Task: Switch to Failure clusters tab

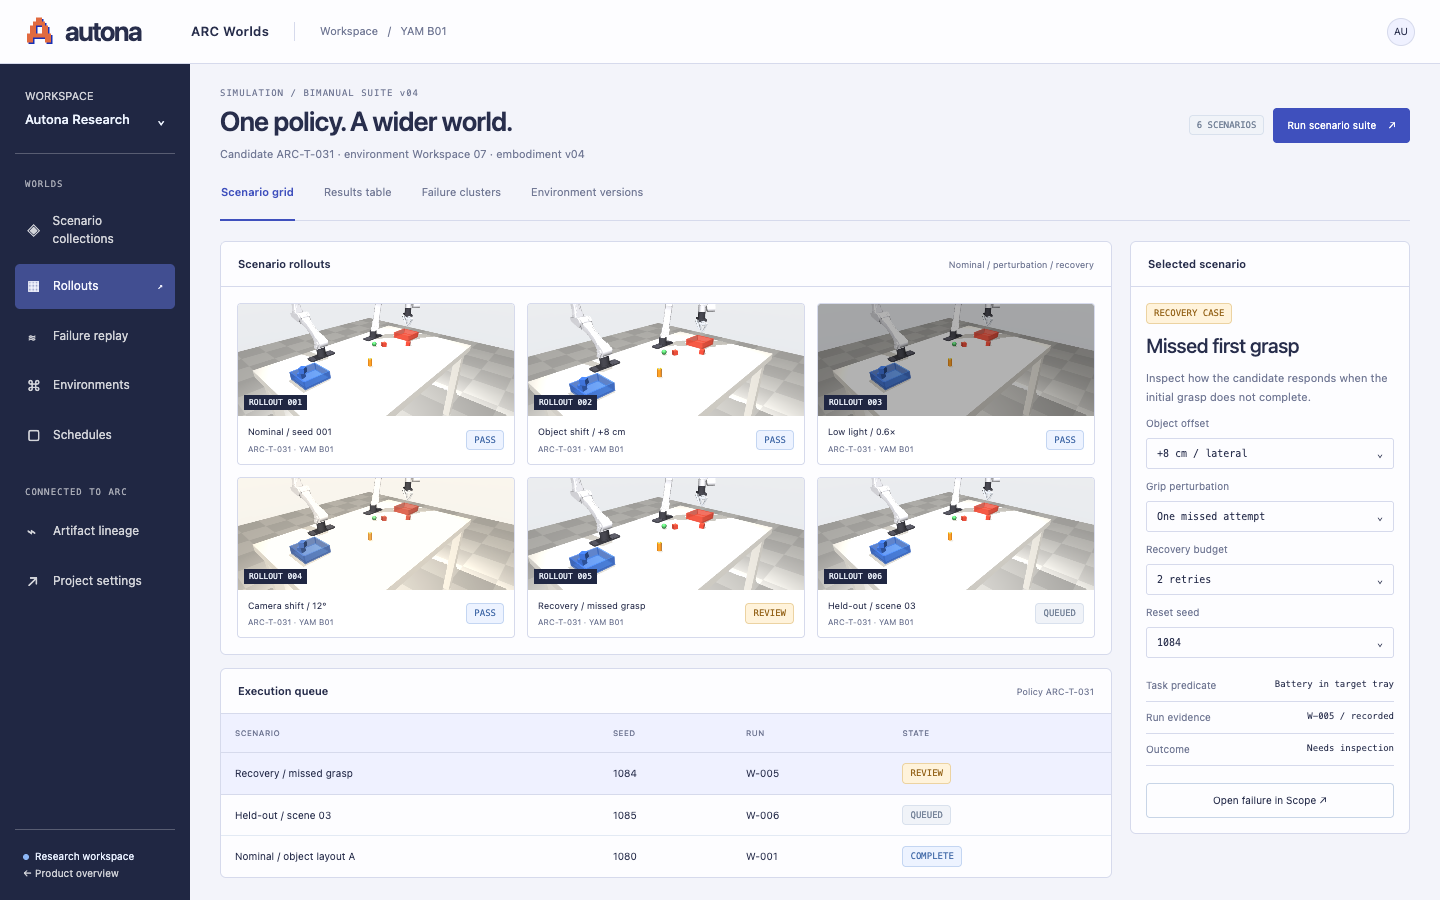Action: pos(461,192)
